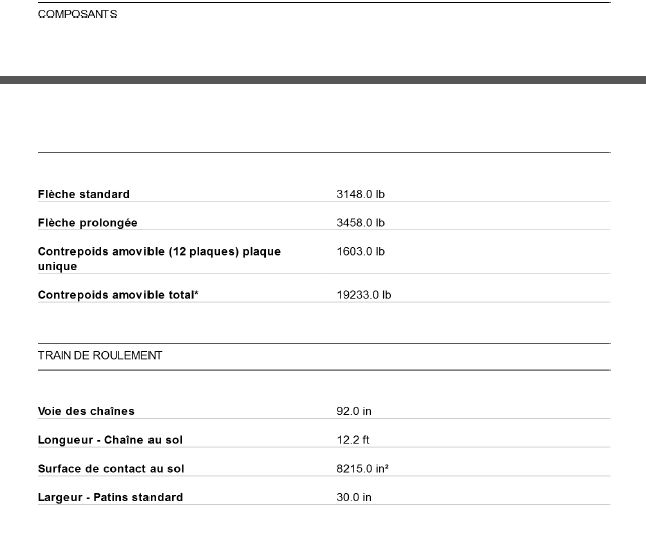Image resolution: width=646 pixels, height=543 pixels.
Task: Select the 8215.0 in² value
Action: (361, 468)
